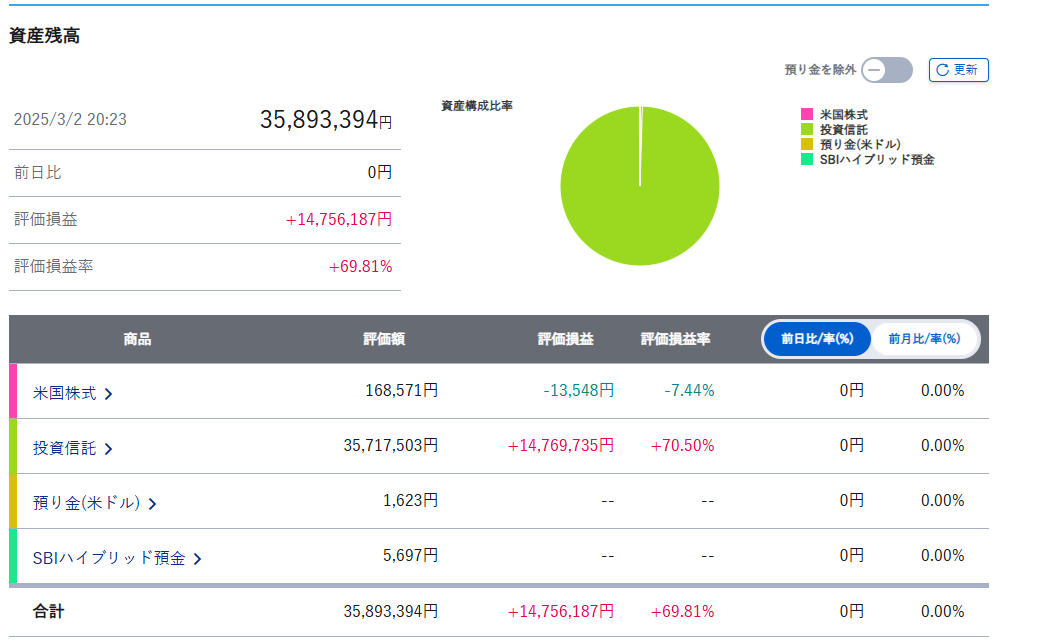Click chevron next to SBIハイブリッド預金

(x=198, y=559)
